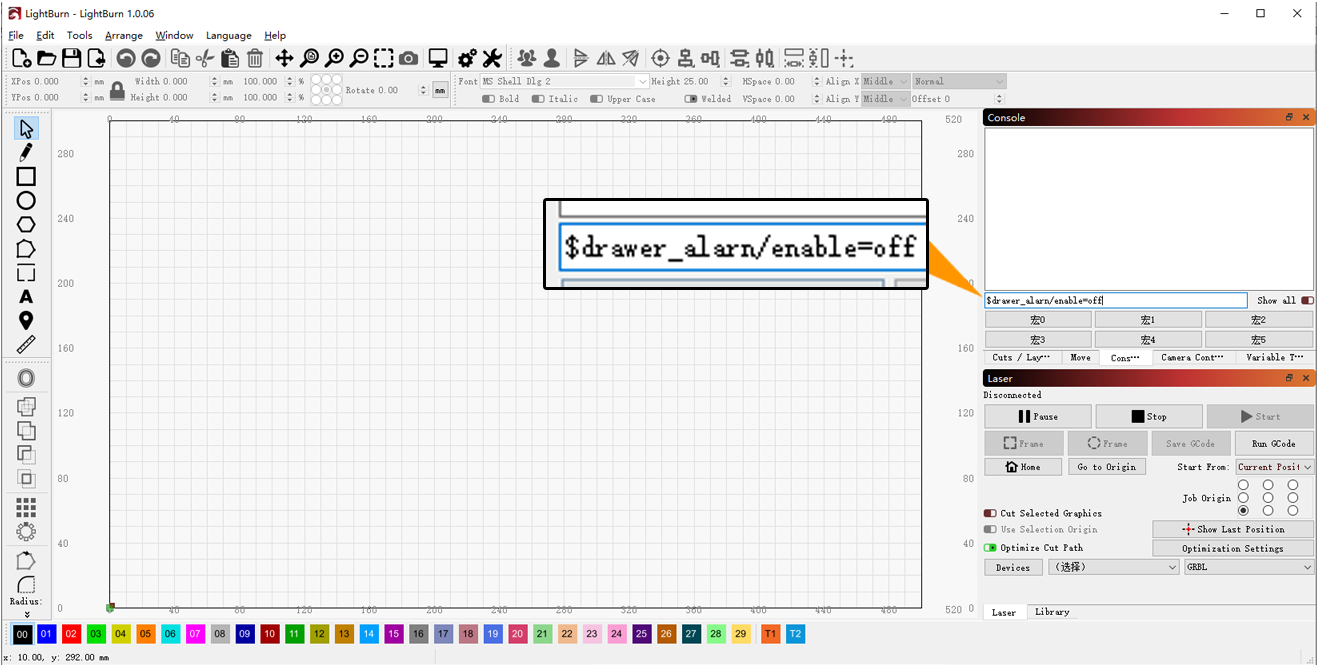Screen dimensions: 1318x665
Task: Open the Preview monitor icon
Action: coord(438,59)
